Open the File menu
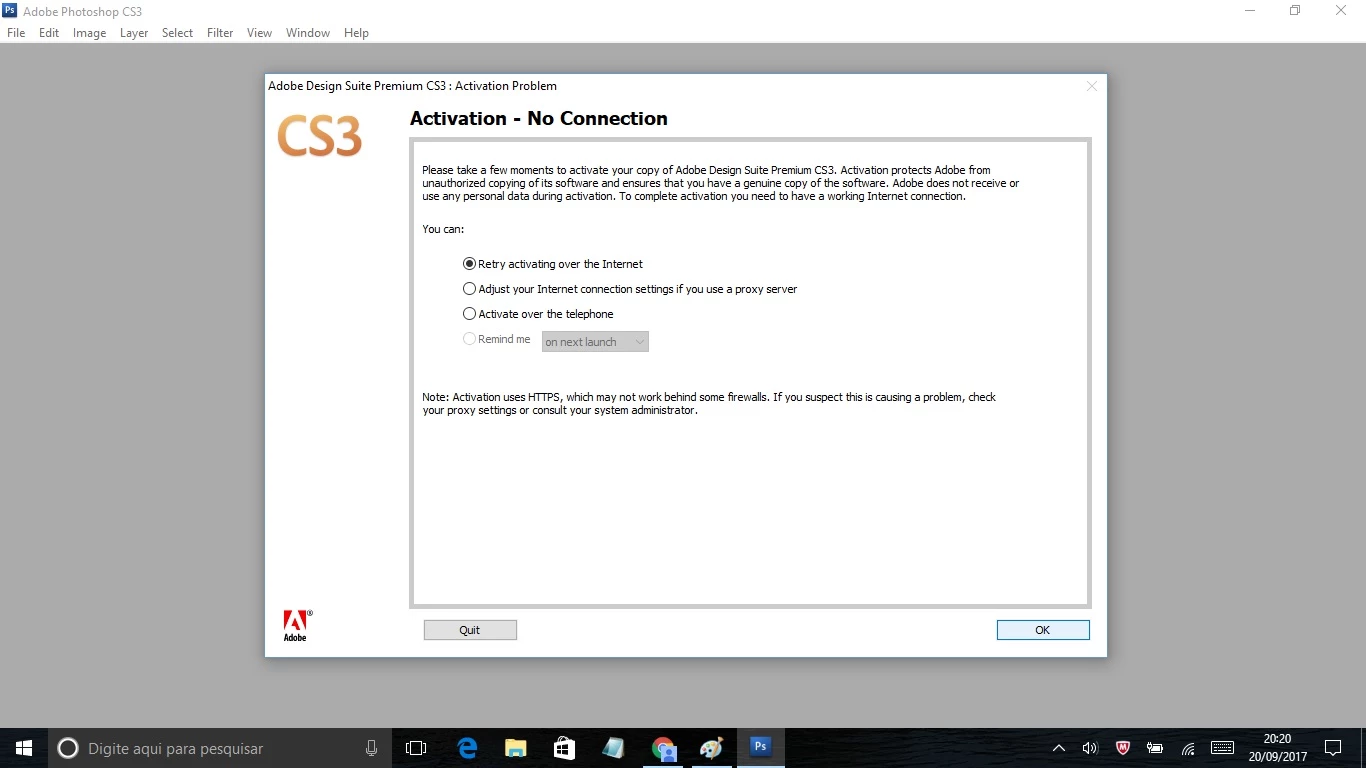This screenshot has height=768, width=1366. click(16, 33)
